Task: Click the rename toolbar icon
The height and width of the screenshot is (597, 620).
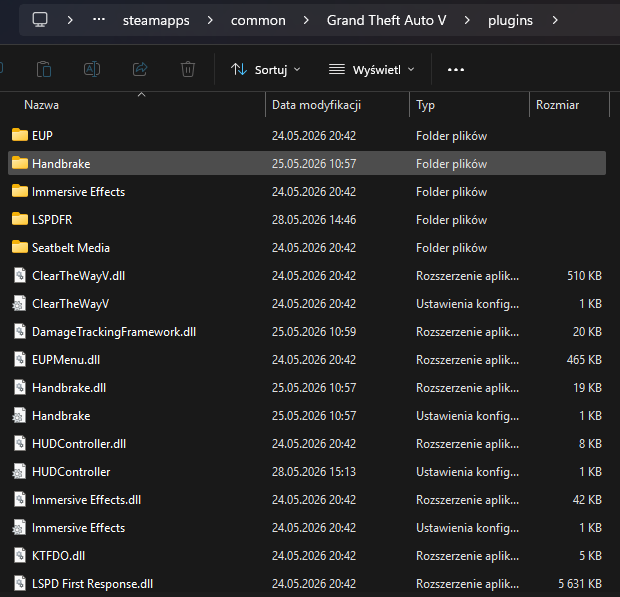Action: pyautogui.click(x=92, y=70)
